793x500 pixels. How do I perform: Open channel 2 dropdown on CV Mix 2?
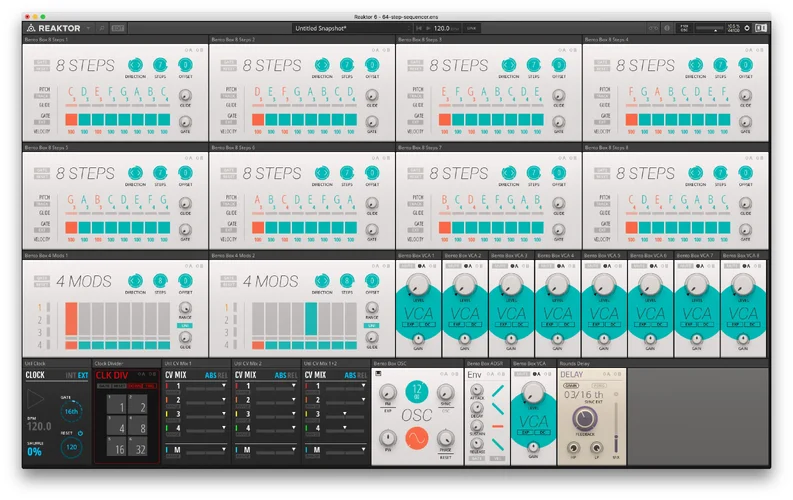pos(293,399)
